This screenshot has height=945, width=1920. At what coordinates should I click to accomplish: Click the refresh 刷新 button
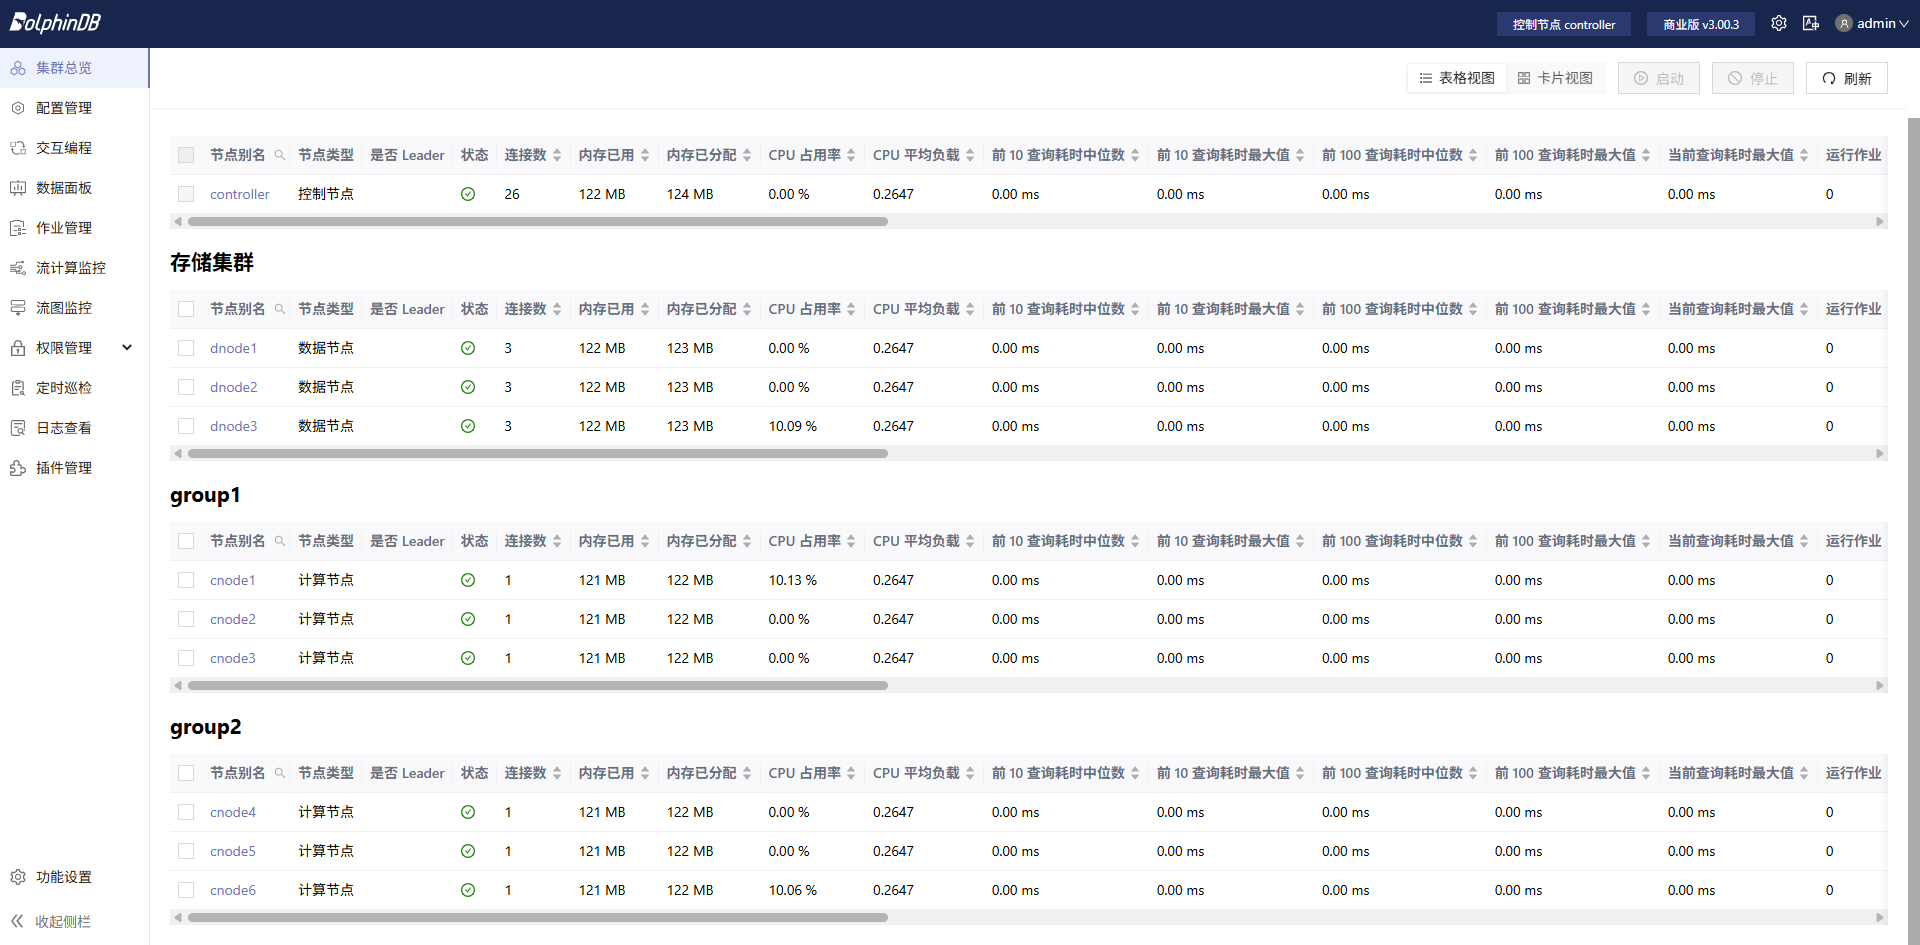click(1846, 78)
